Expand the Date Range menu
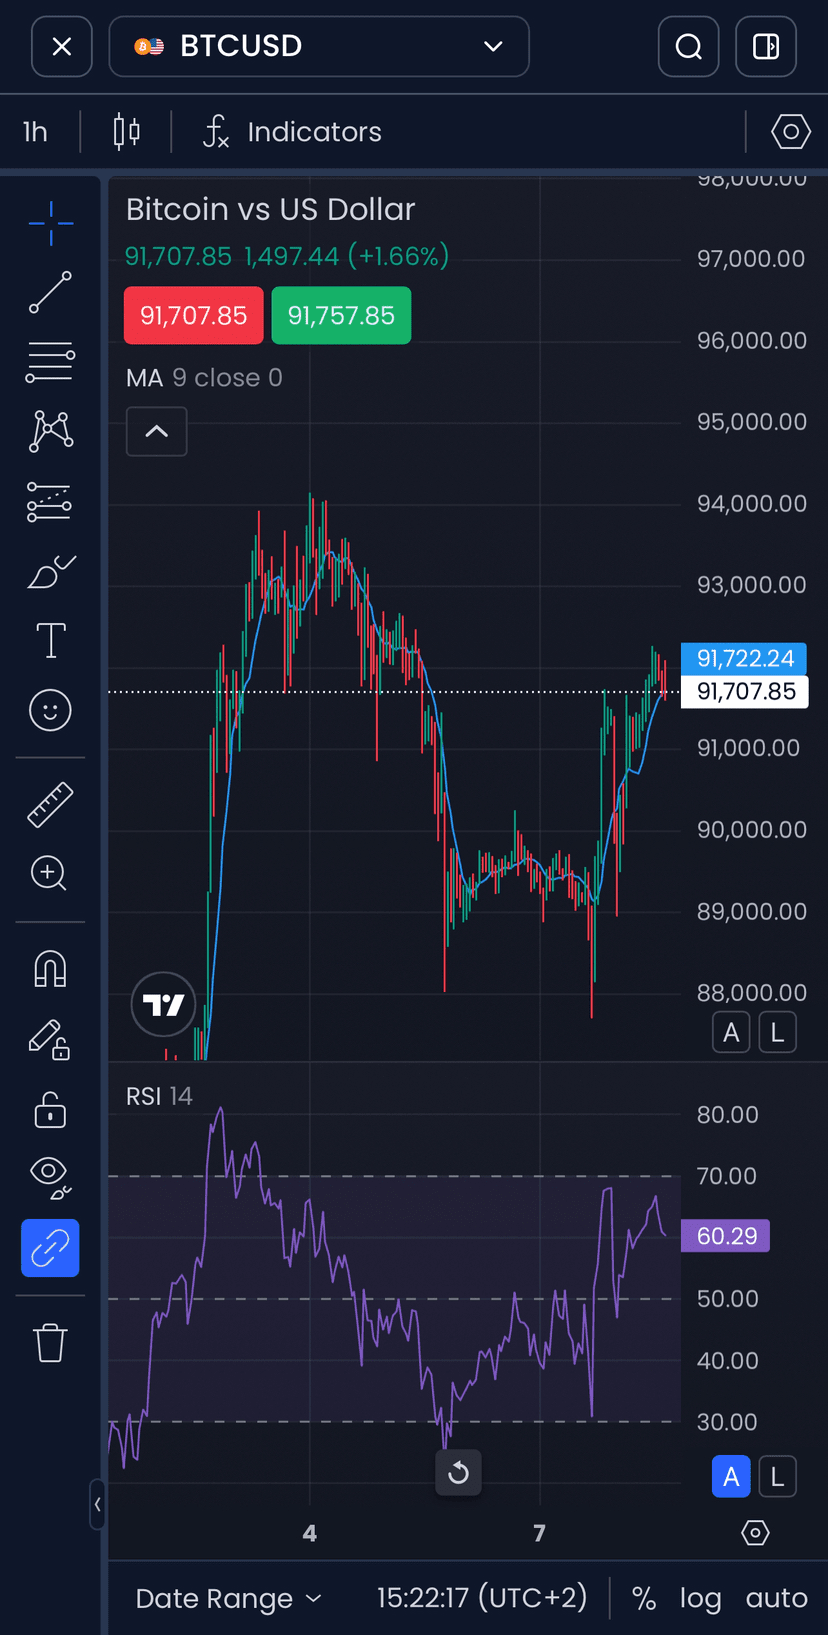 [x=229, y=1598]
